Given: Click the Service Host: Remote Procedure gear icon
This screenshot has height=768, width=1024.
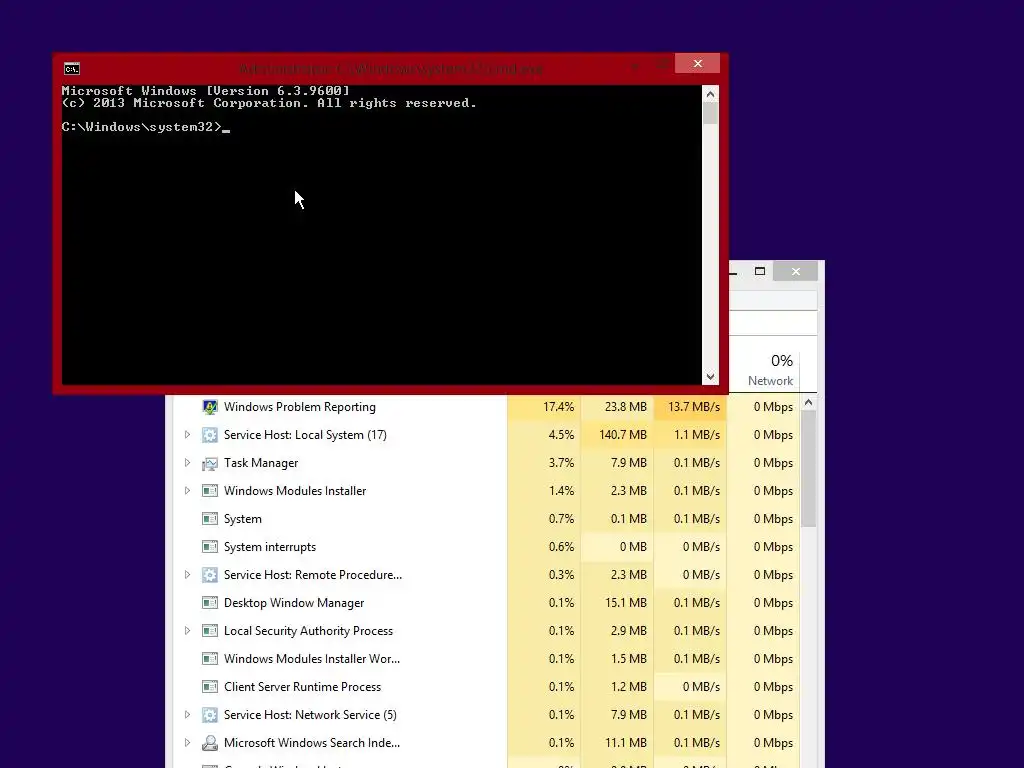Looking at the screenshot, I should point(210,575).
